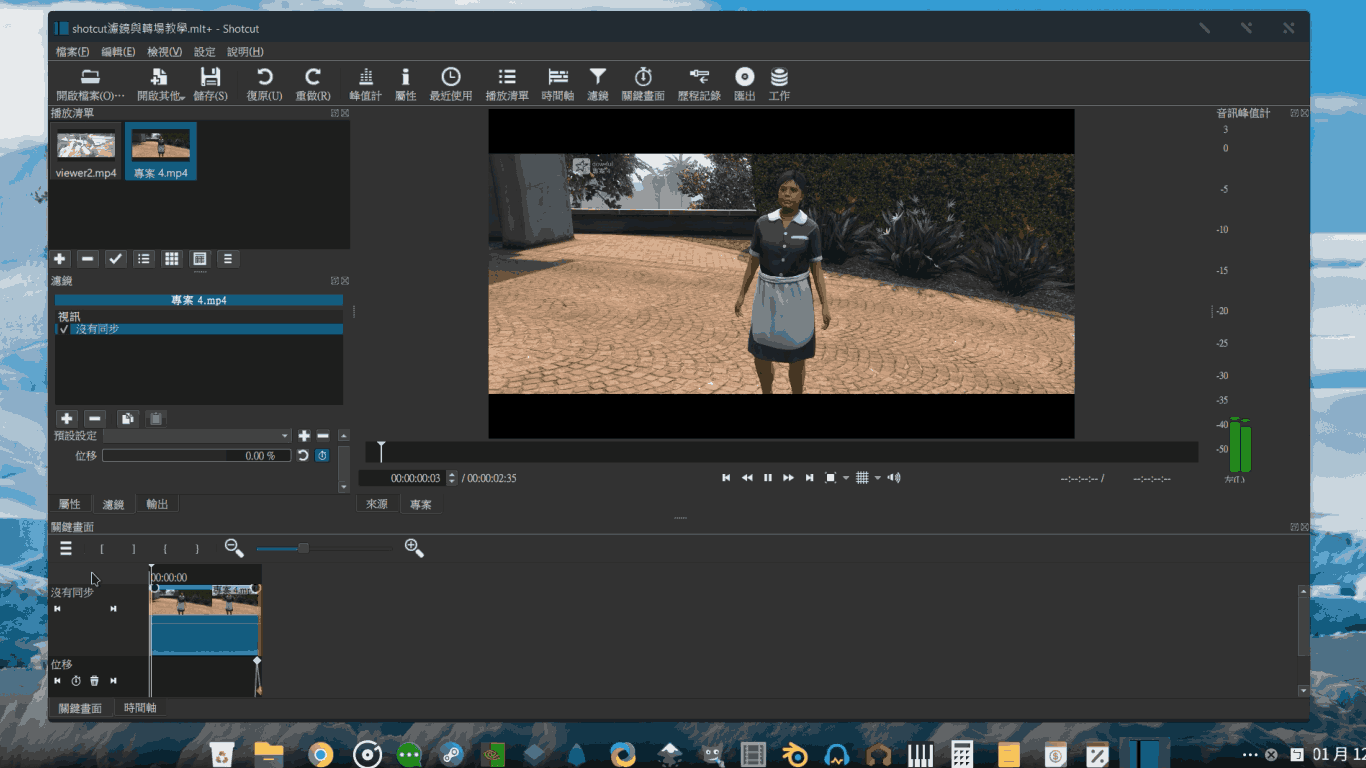Skip to end in player controls

(810, 478)
